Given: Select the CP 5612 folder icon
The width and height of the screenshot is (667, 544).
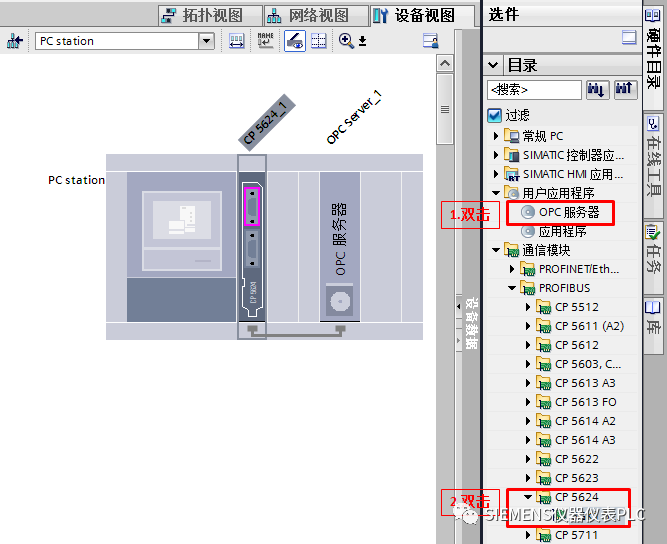Looking at the screenshot, I should pos(544,345).
